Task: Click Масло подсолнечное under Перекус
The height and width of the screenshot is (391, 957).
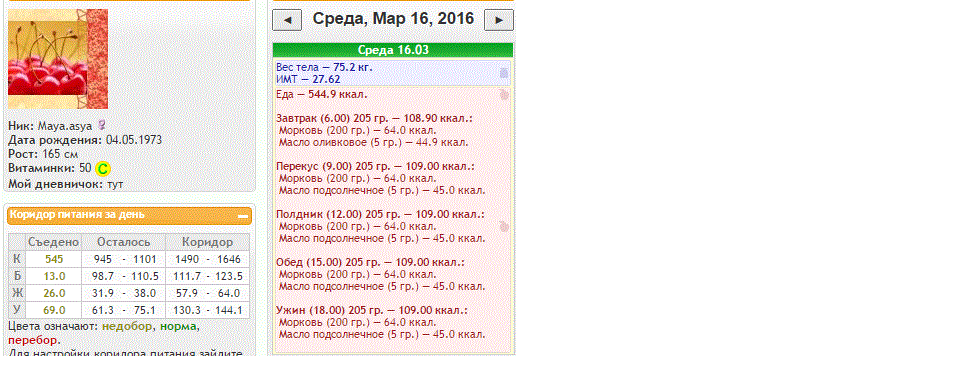Action: click(382, 190)
